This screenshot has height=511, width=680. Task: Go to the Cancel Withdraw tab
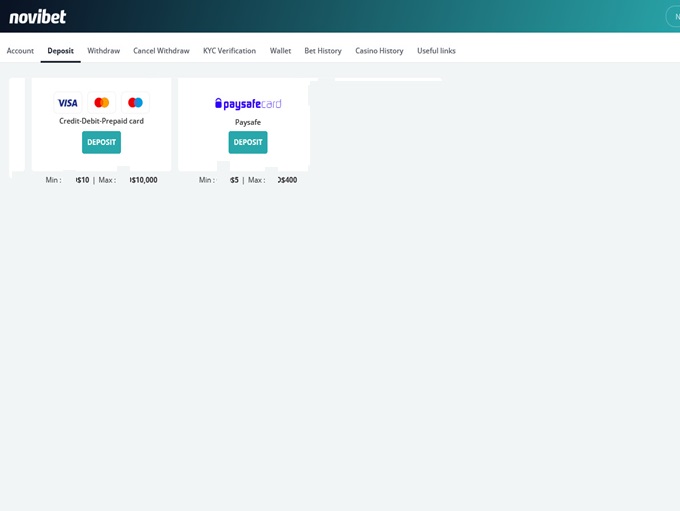(161, 51)
